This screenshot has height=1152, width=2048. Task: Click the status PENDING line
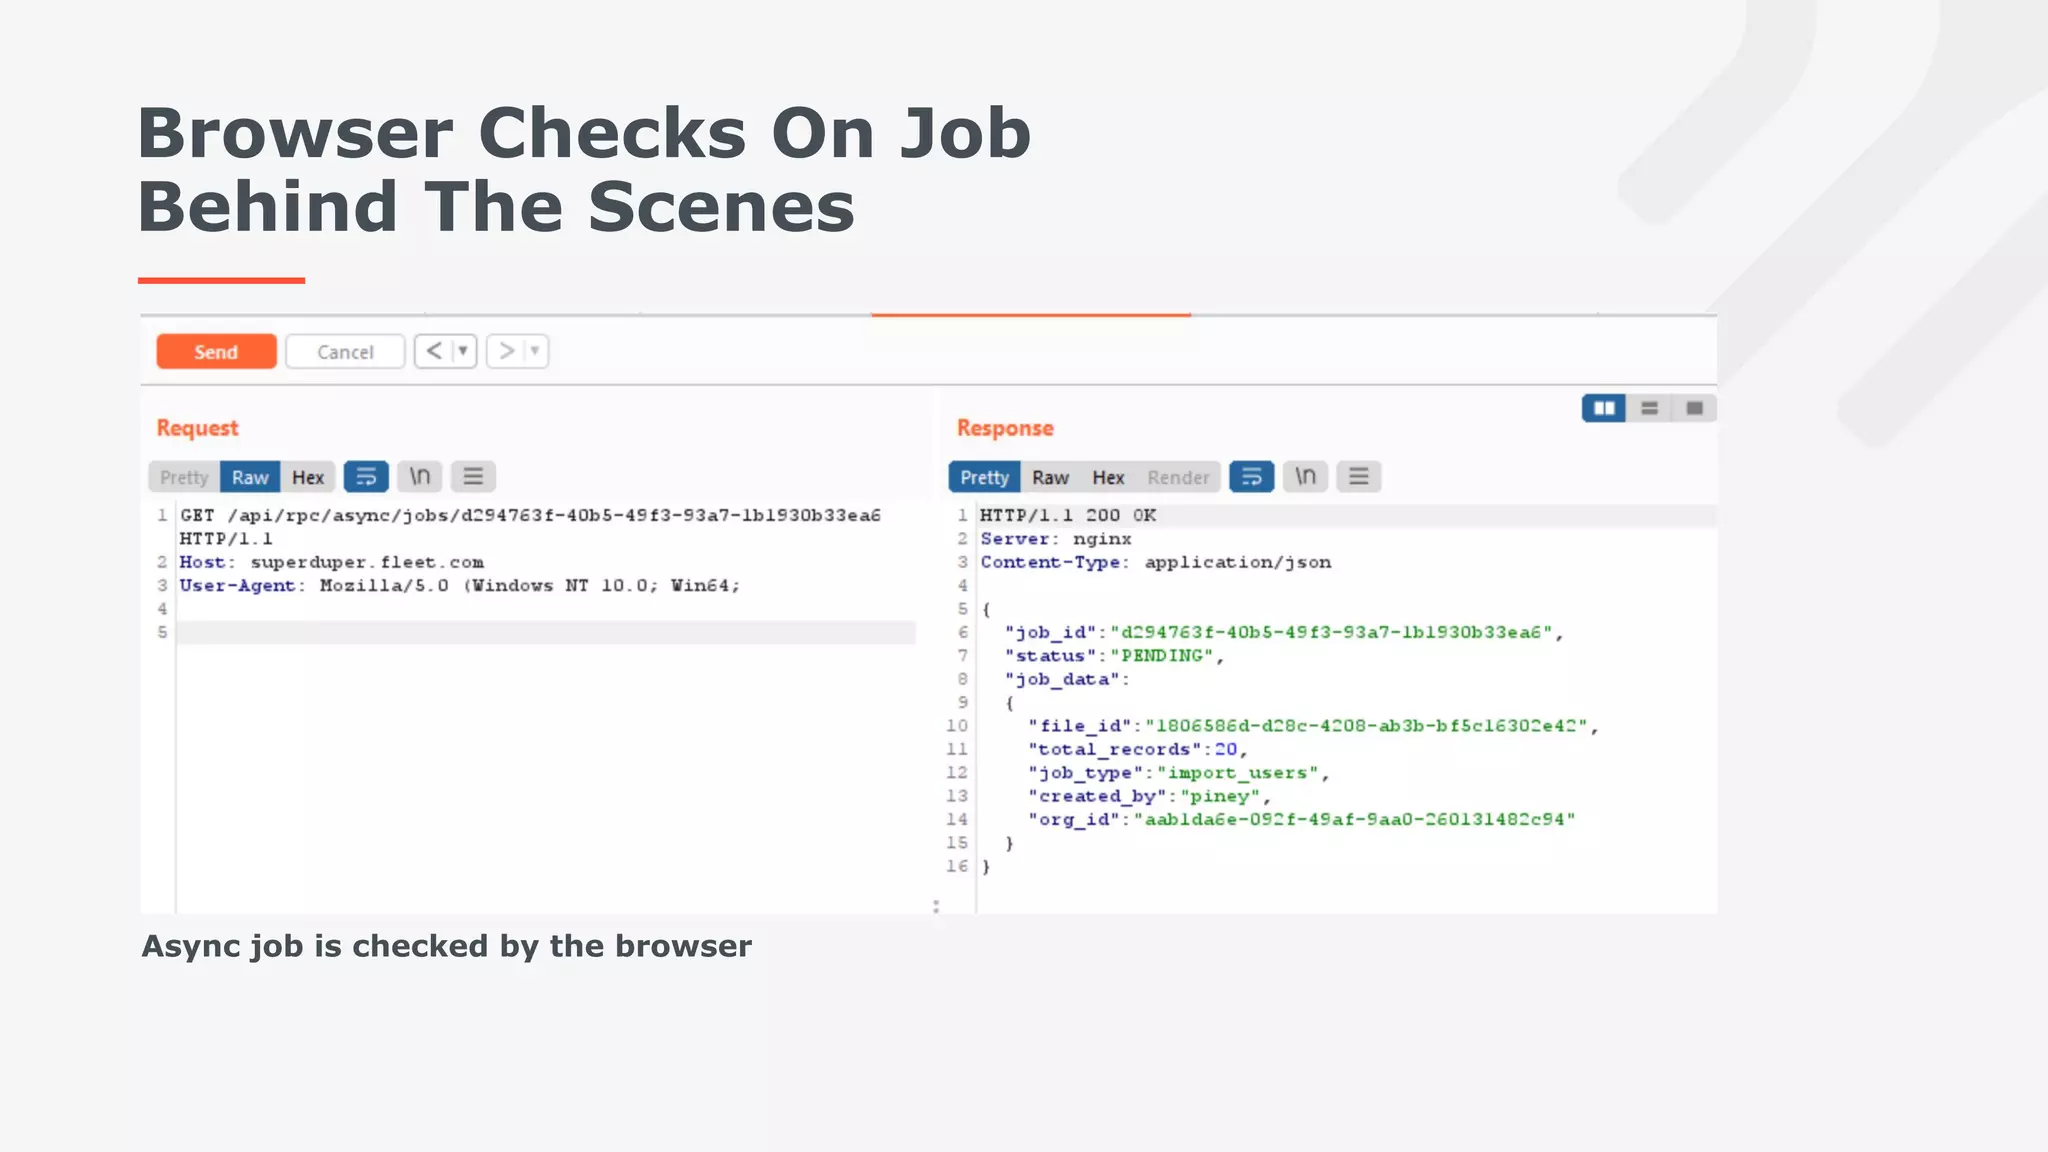pos(1114,656)
